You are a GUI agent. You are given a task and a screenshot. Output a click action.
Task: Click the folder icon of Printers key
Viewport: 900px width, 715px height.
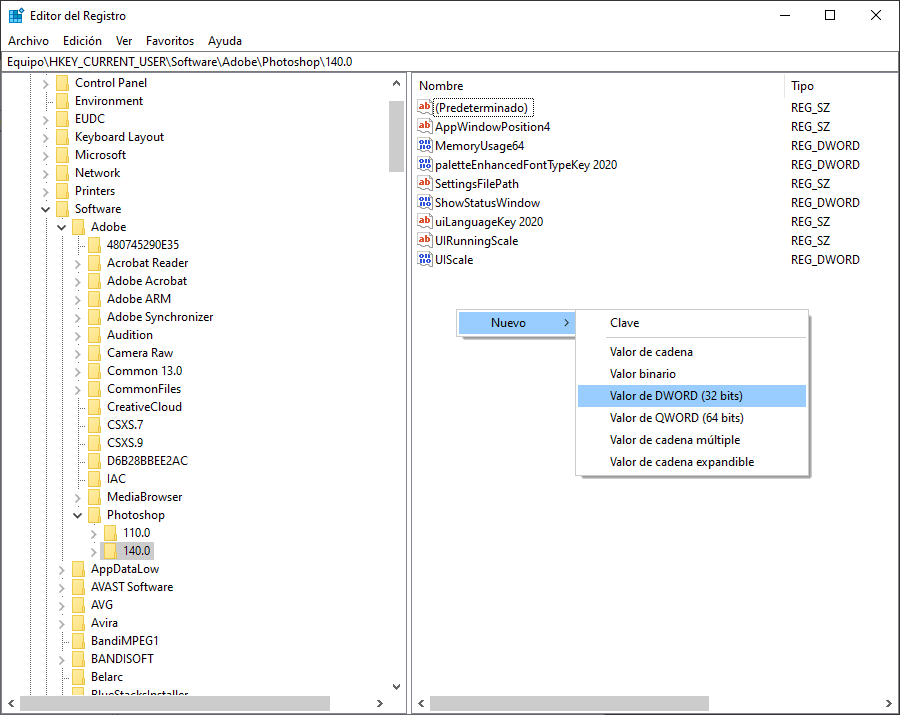[x=63, y=191]
